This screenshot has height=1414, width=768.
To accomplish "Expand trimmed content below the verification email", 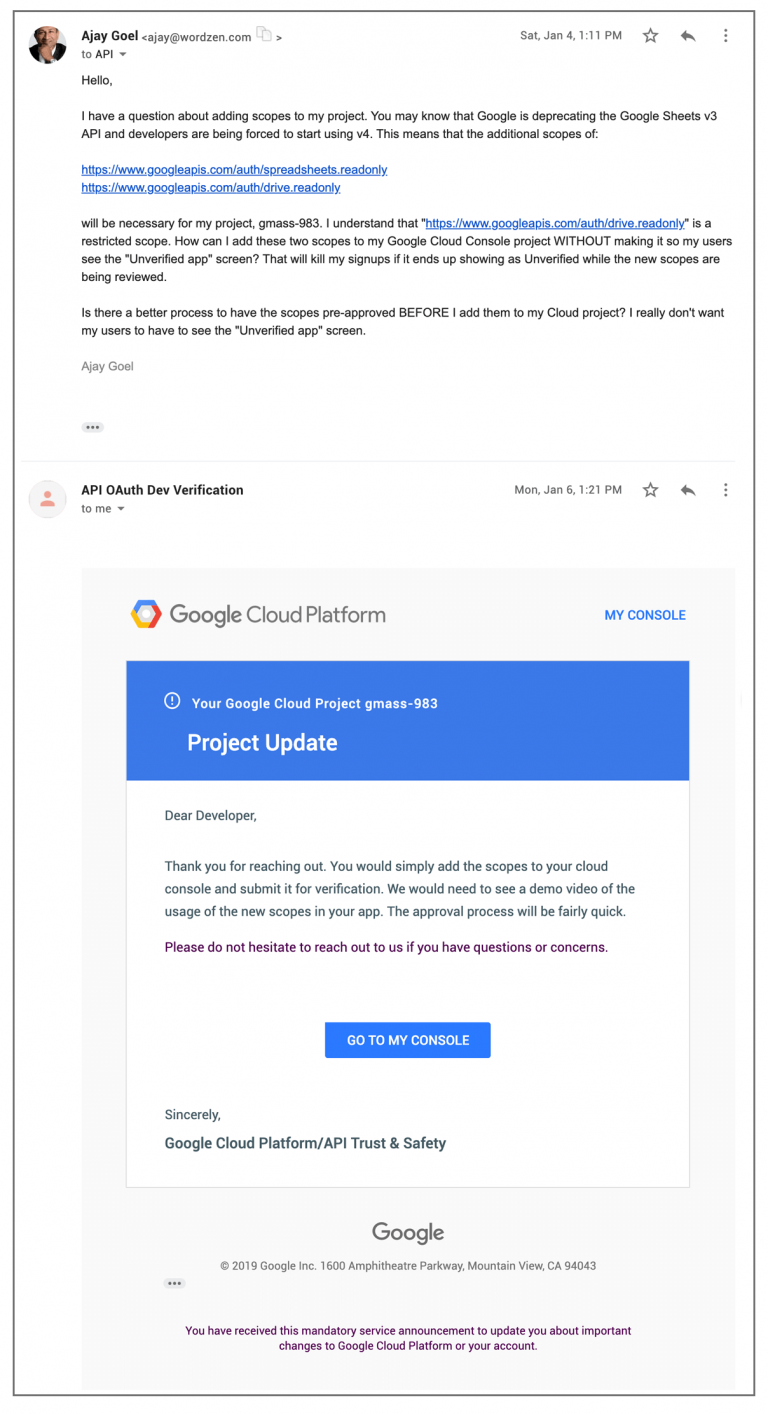I will 174,1283.
